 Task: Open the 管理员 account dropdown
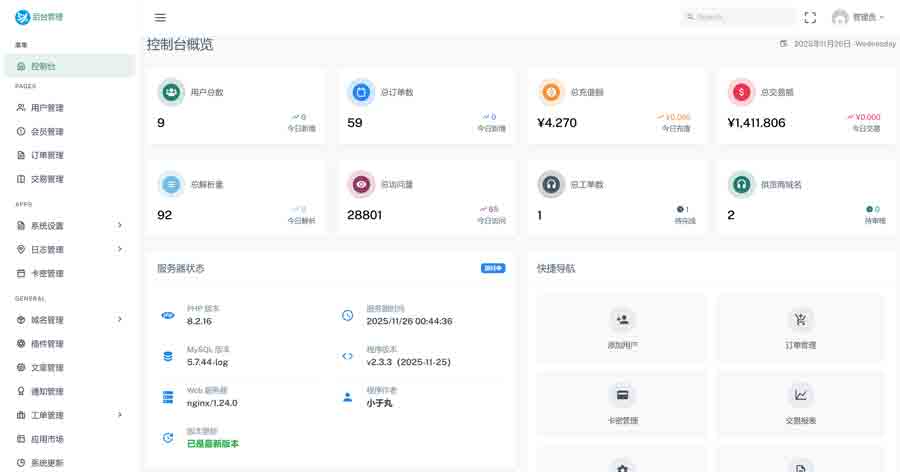coord(858,17)
